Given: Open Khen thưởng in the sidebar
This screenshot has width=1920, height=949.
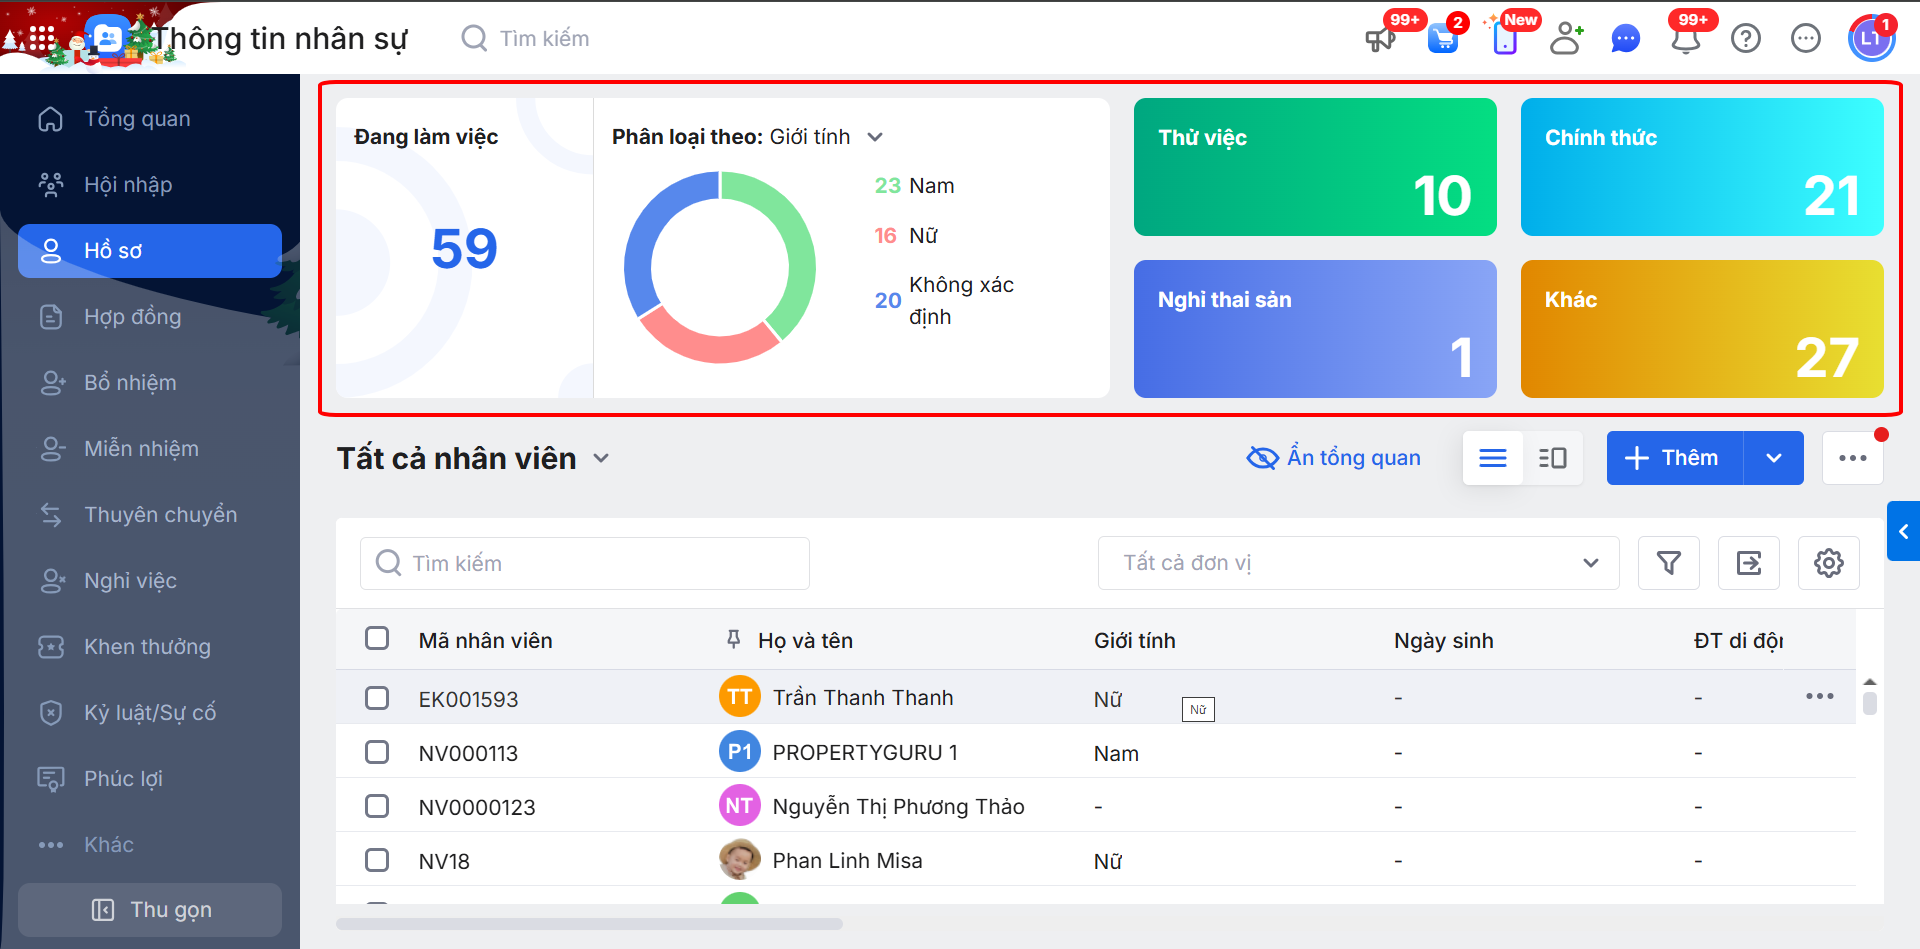Looking at the screenshot, I should point(150,647).
